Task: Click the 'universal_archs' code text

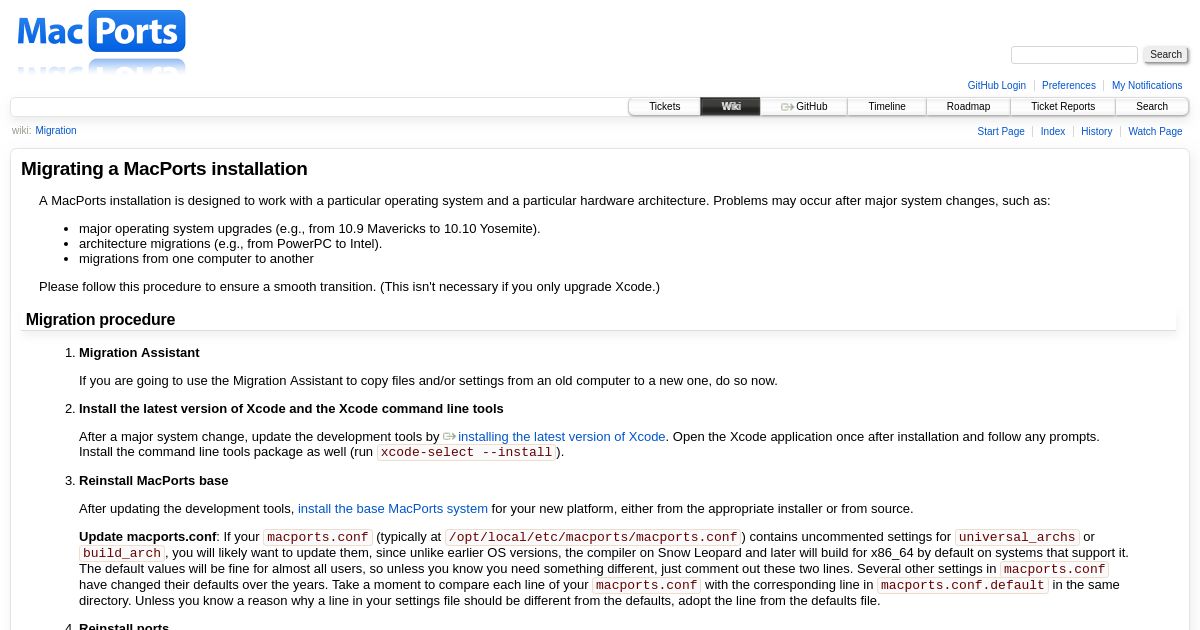Action: point(1017,537)
